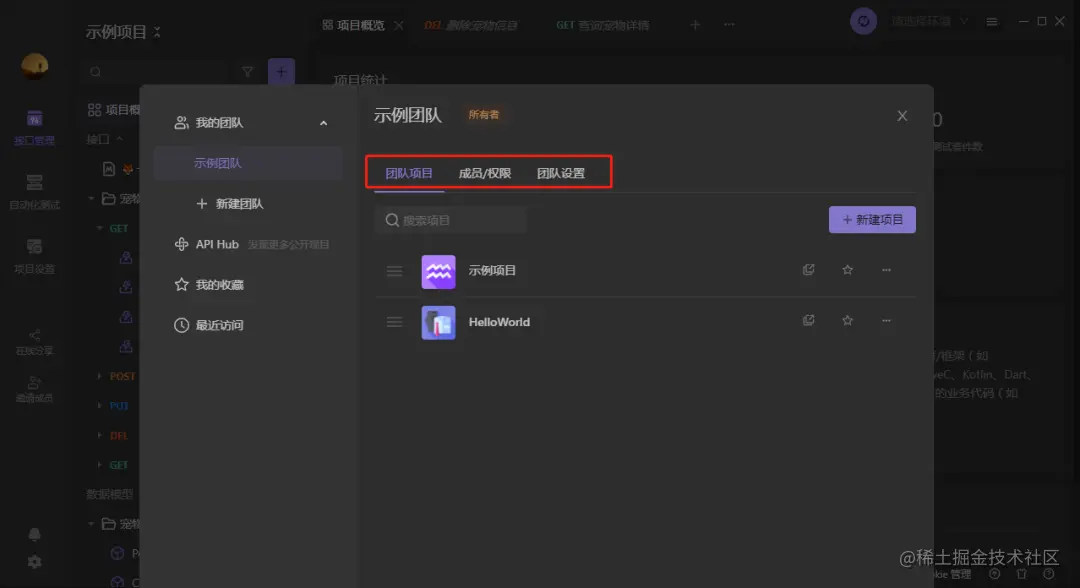Star the HelloWorld project as favorite
The width and height of the screenshot is (1080, 588).
tap(847, 320)
